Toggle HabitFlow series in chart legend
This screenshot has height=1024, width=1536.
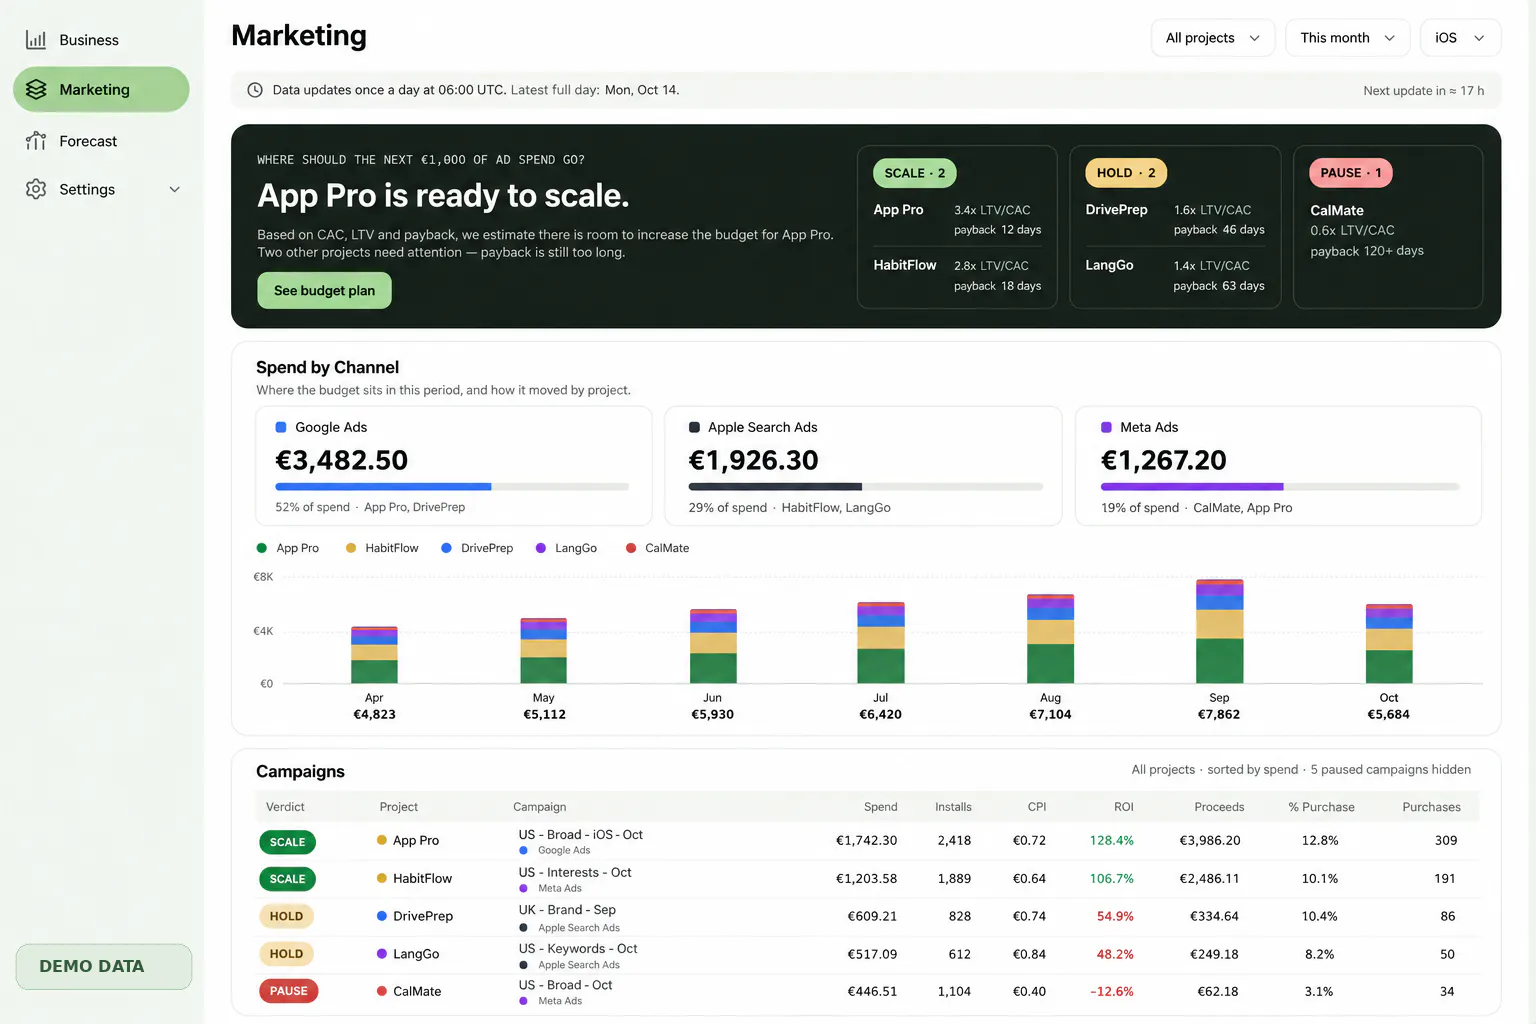click(382, 548)
